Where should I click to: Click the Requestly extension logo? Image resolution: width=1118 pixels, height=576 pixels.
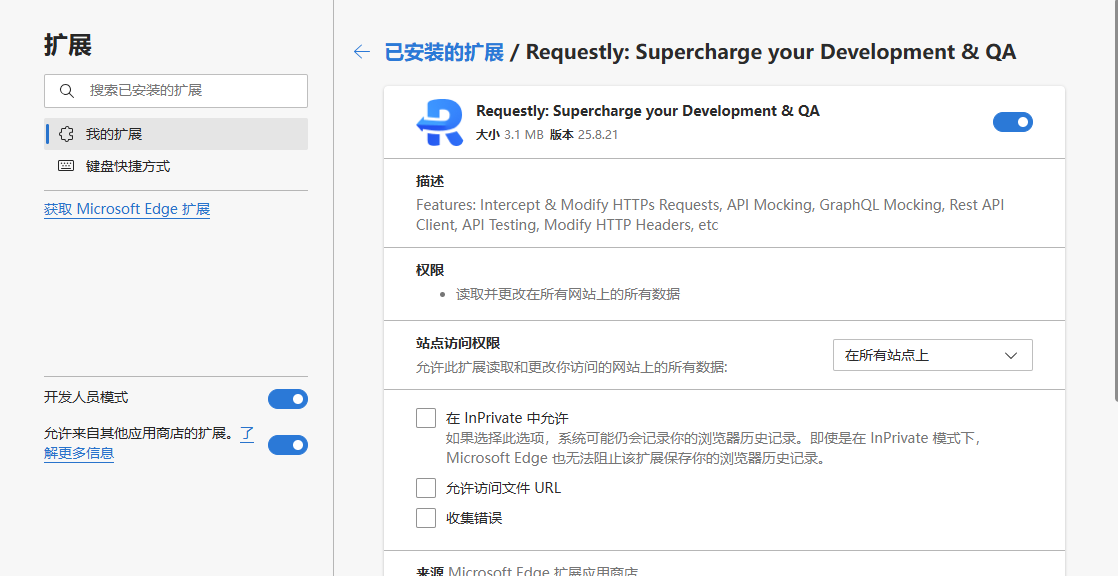pyautogui.click(x=439, y=122)
